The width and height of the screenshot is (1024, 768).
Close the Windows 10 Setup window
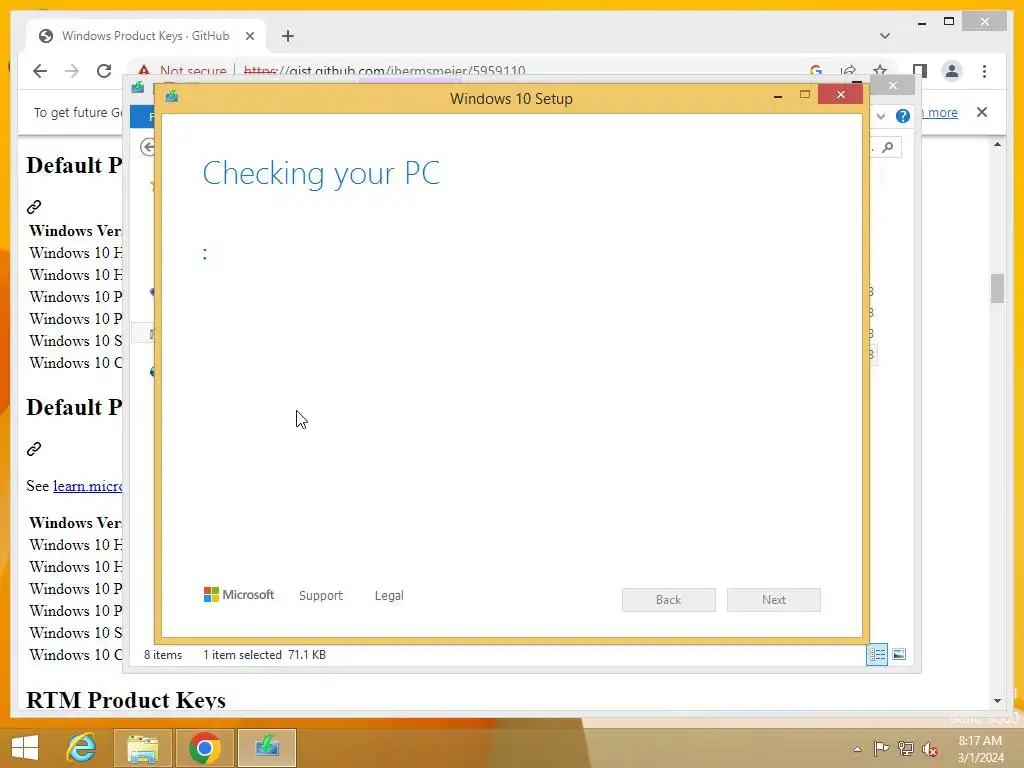(x=841, y=95)
